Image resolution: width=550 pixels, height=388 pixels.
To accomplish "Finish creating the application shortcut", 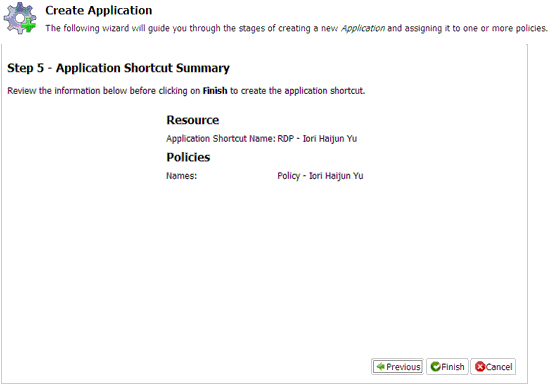I will pyautogui.click(x=447, y=367).
